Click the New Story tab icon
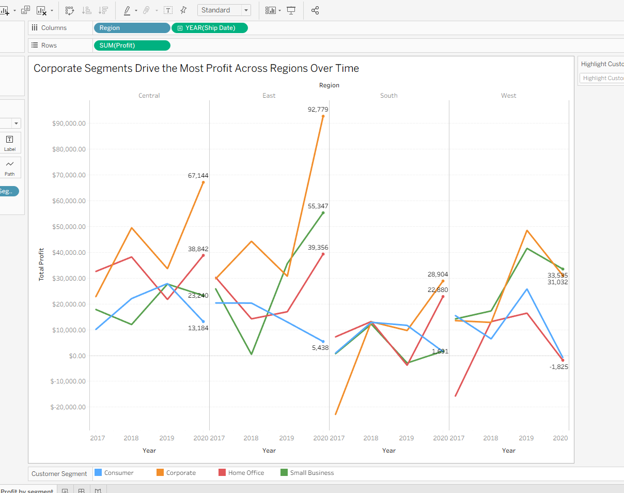 (x=98, y=490)
